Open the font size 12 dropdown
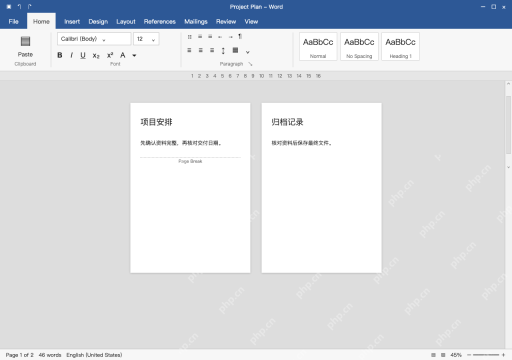Viewport: 512px width, 360px height. coord(146,39)
